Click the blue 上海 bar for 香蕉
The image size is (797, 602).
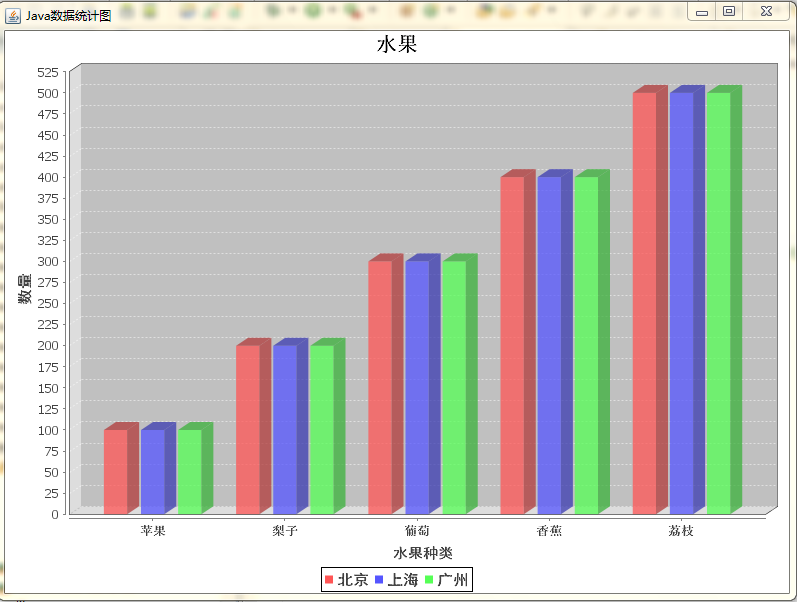point(549,345)
